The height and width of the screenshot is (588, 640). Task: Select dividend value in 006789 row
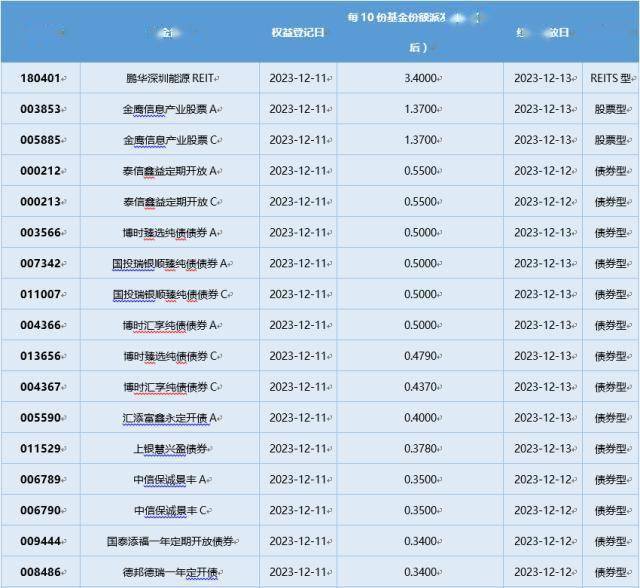[420, 479]
